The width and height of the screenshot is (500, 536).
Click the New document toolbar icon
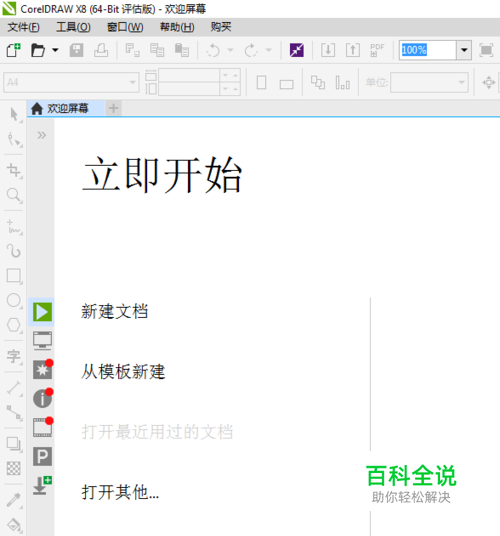(x=13, y=50)
